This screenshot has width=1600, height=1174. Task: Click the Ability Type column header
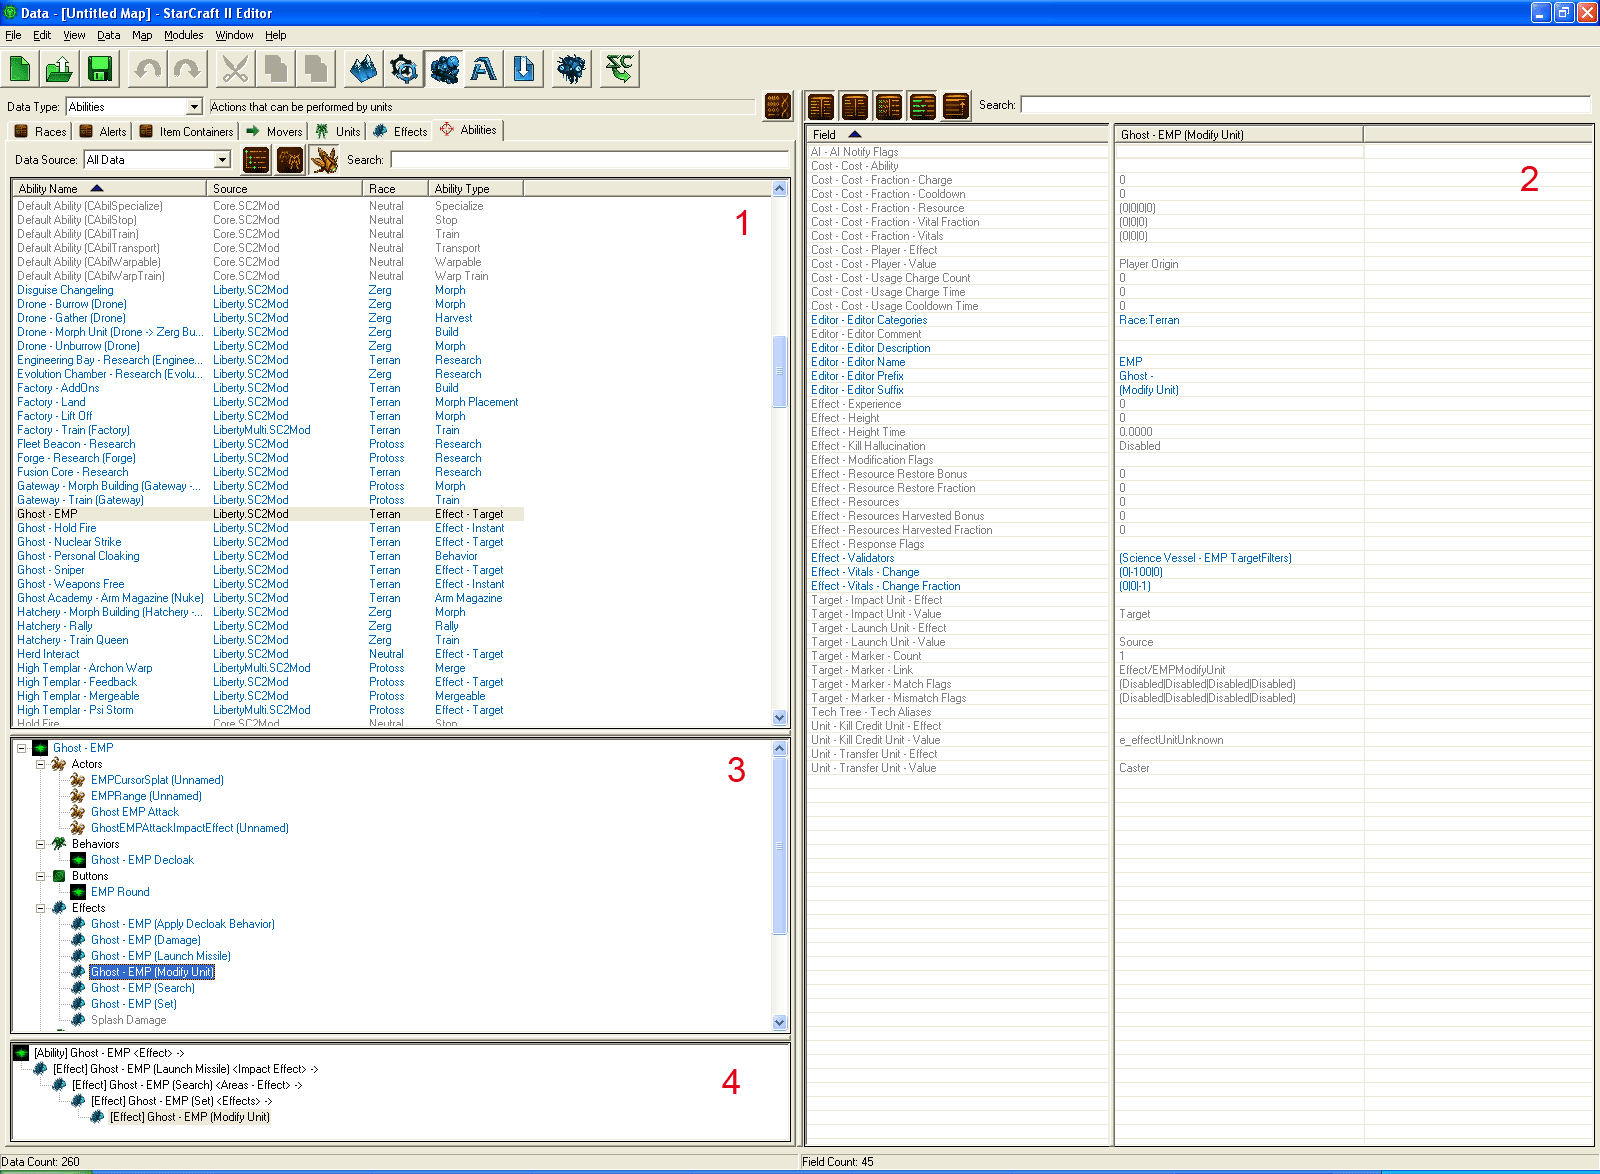475,188
